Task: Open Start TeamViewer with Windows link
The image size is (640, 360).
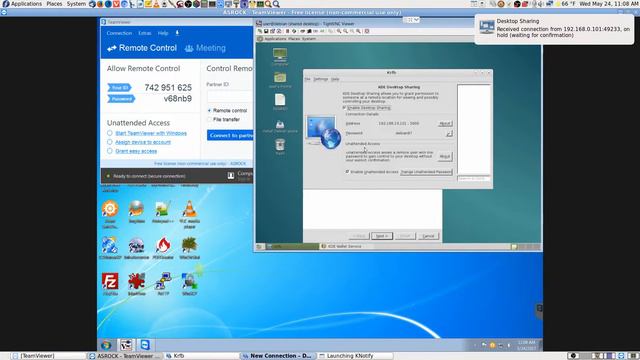Action: [x=151, y=133]
